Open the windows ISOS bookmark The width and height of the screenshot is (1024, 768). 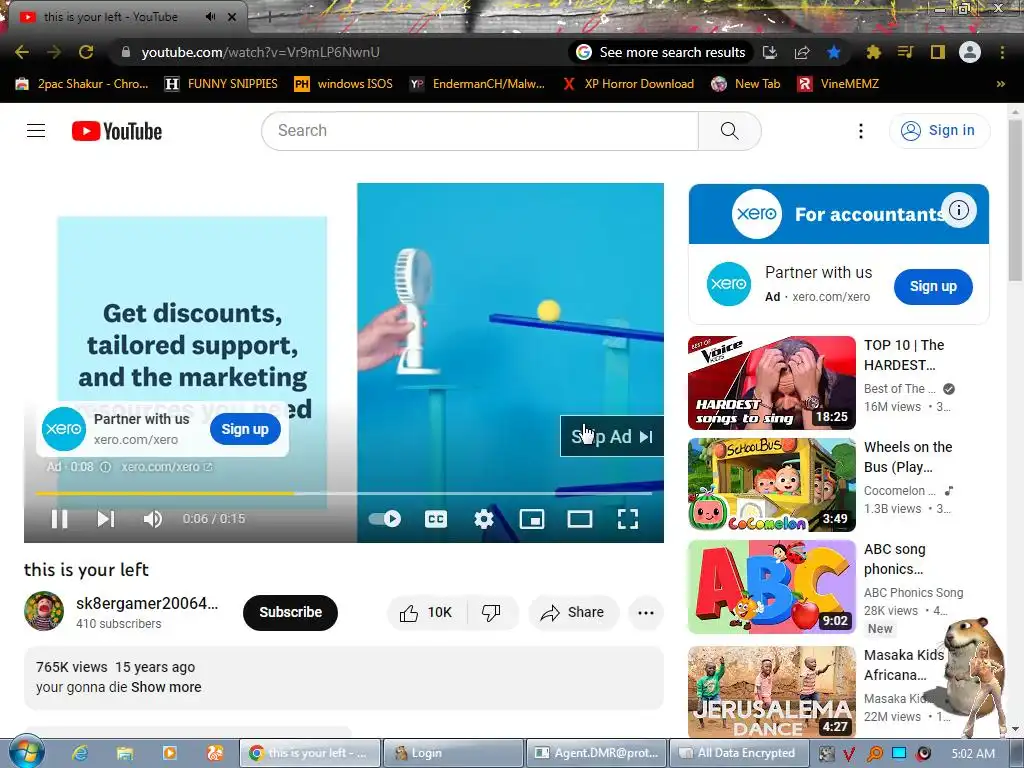[x=344, y=84]
